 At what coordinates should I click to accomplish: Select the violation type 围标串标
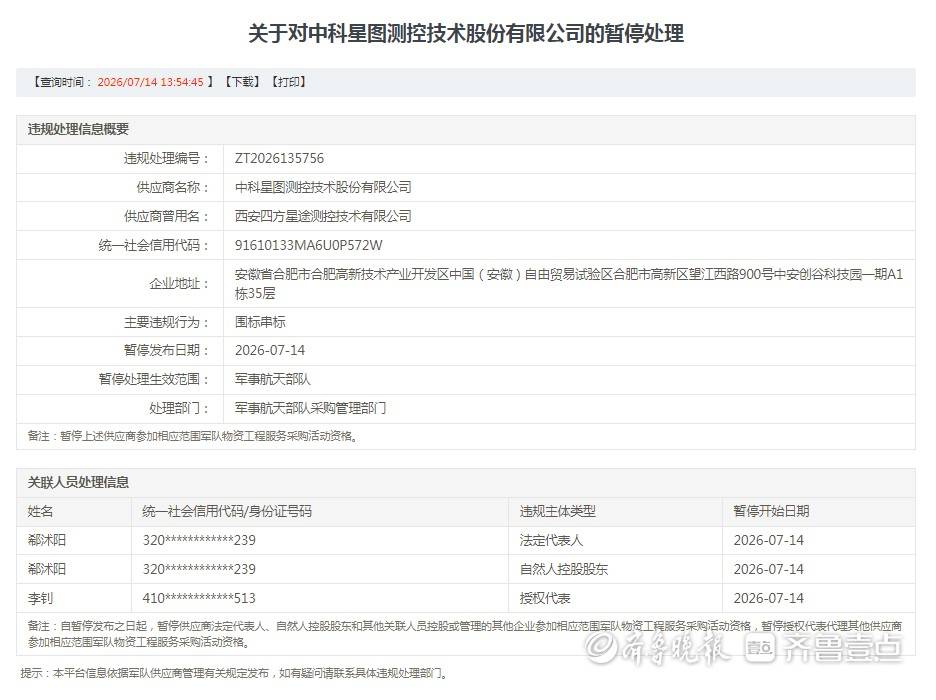pyautogui.click(x=260, y=322)
